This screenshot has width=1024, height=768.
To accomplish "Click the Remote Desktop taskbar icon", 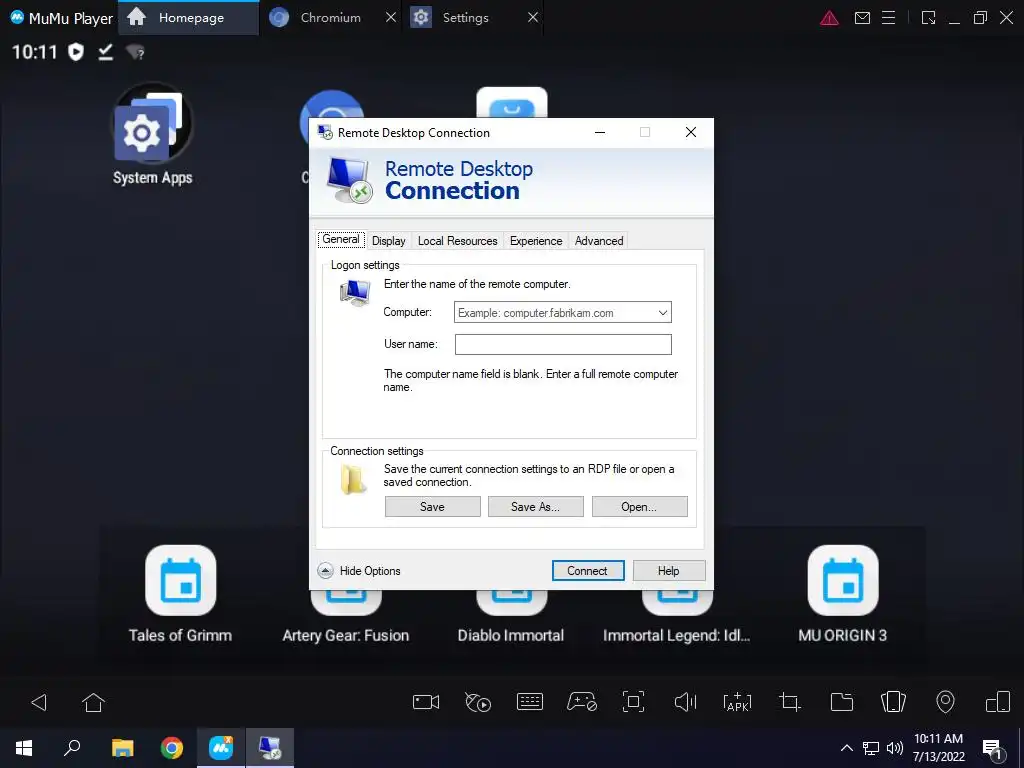I will [270, 748].
